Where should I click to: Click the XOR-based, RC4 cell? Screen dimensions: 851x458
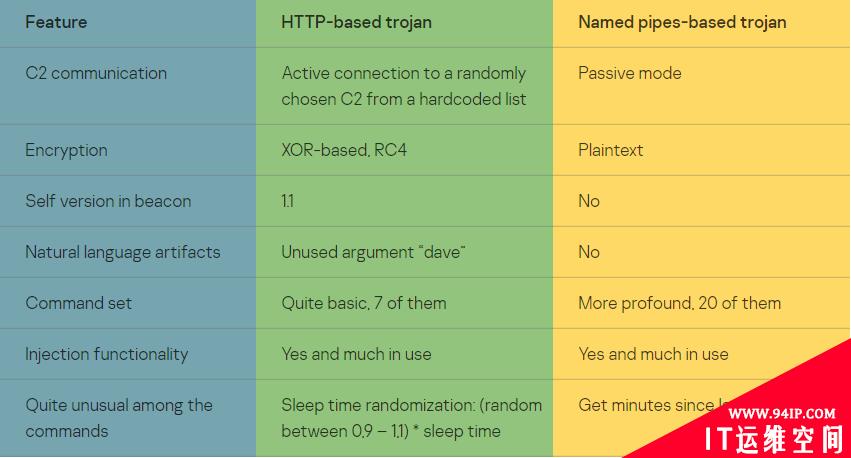[x=344, y=150]
